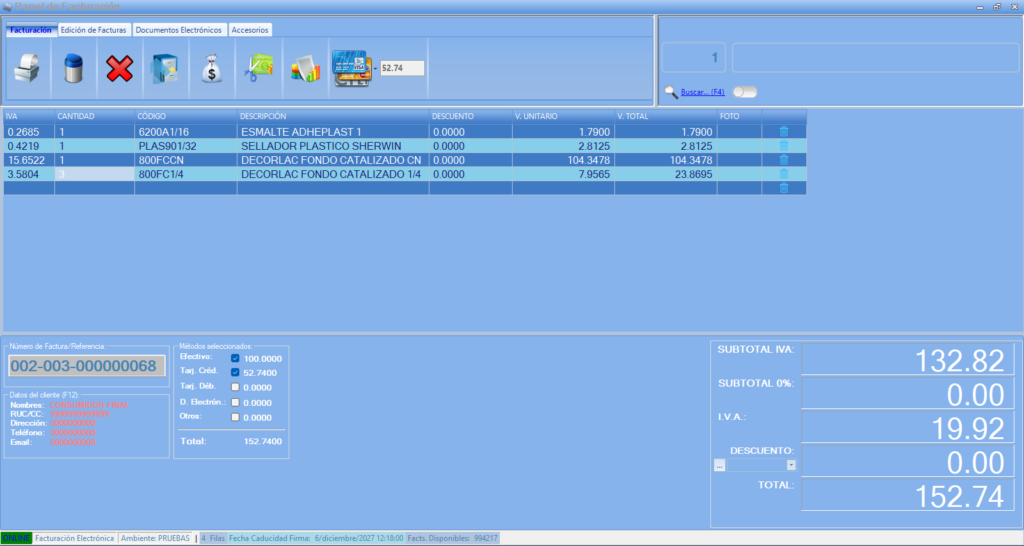Check the D. Electrón. payment checkbox
The height and width of the screenshot is (546, 1024).
pyautogui.click(x=235, y=402)
